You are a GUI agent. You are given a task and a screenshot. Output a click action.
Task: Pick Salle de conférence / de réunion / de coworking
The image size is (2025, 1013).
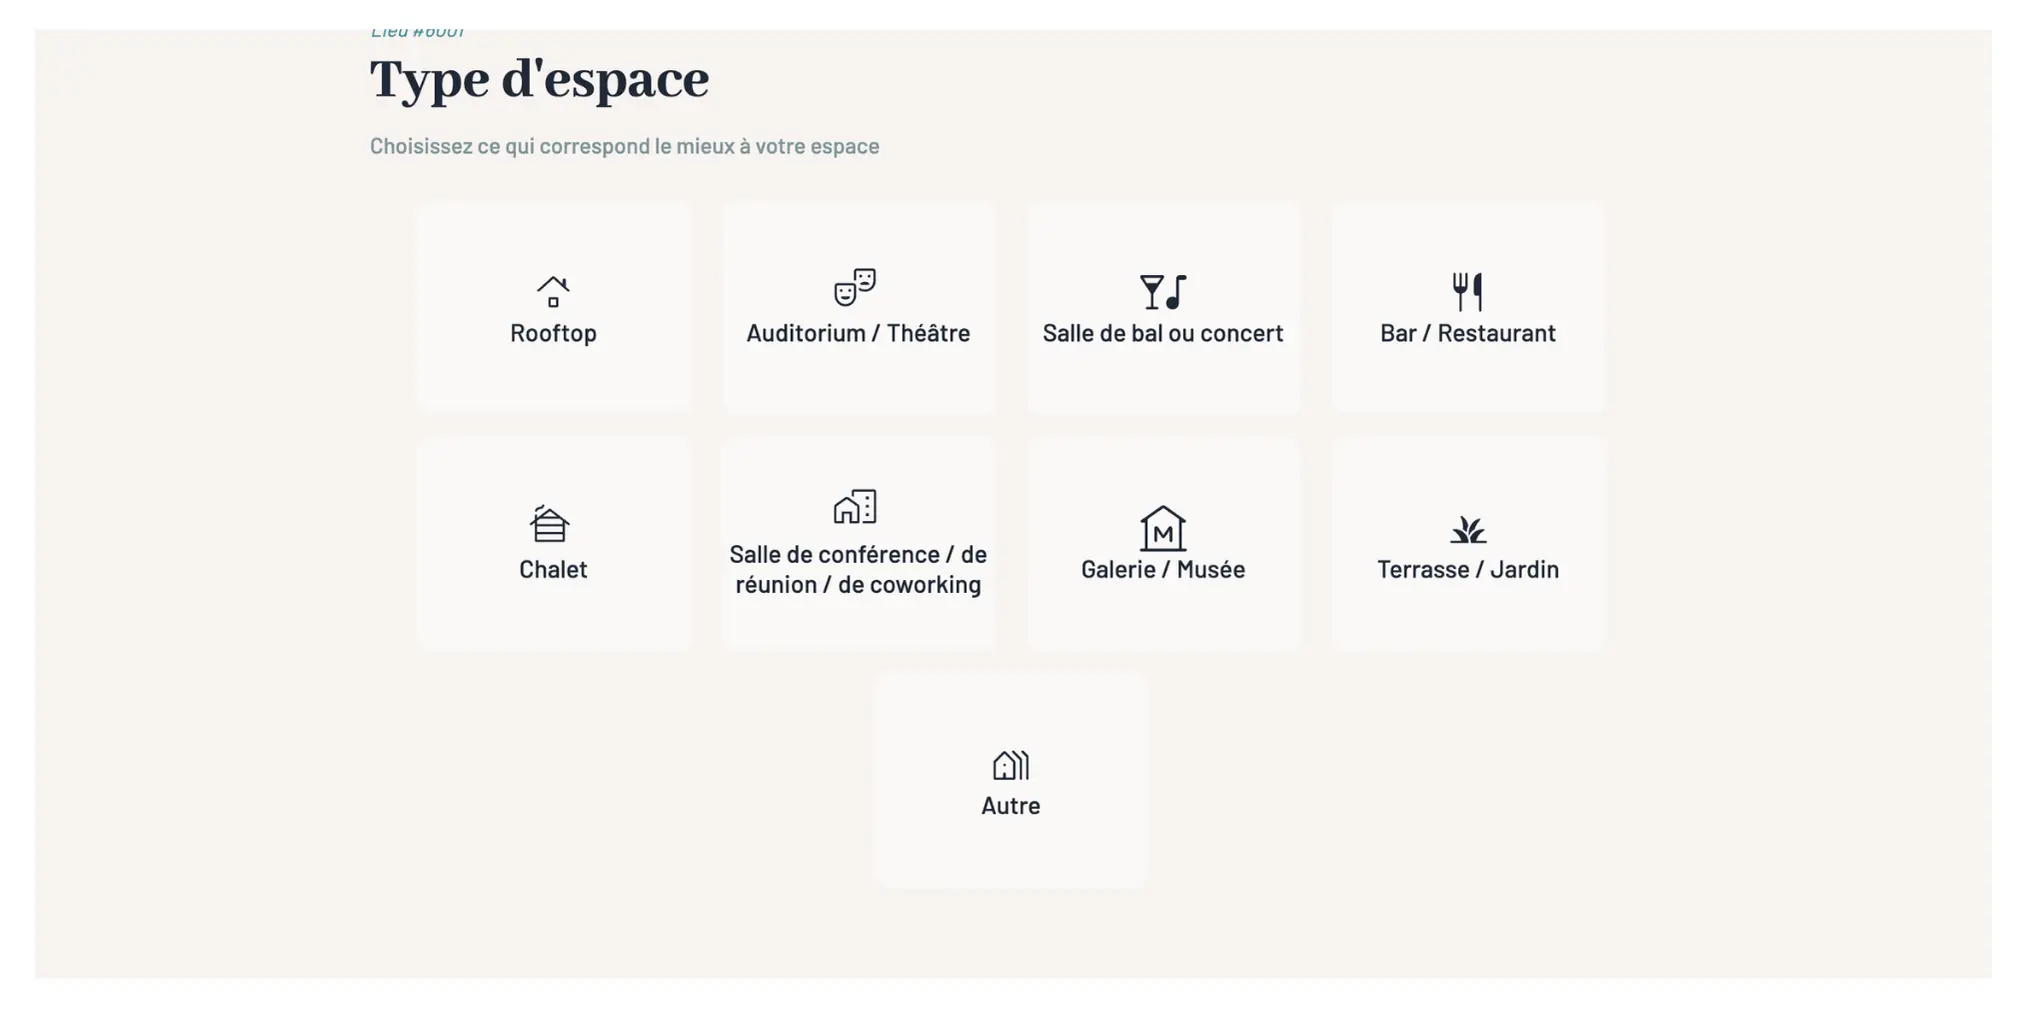point(858,543)
